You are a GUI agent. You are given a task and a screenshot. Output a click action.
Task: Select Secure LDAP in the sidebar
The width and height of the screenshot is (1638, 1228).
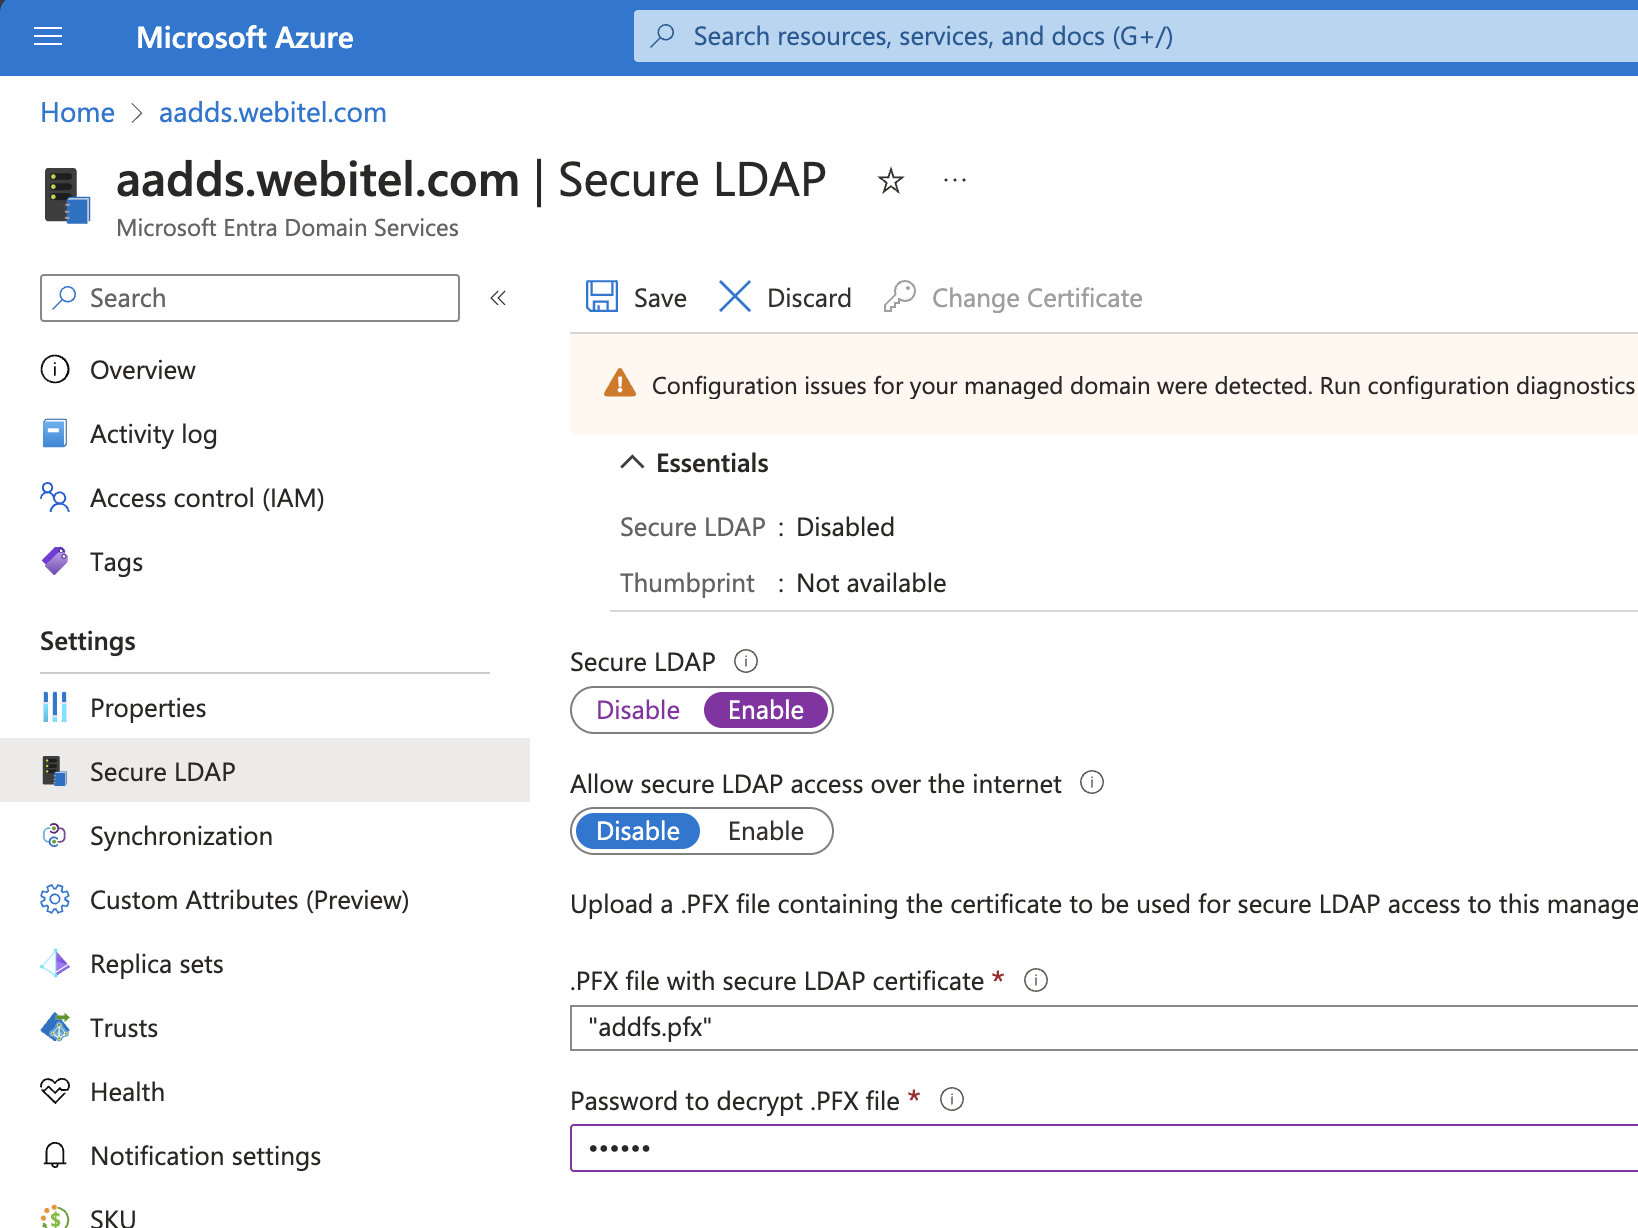(x=265, y=770)
